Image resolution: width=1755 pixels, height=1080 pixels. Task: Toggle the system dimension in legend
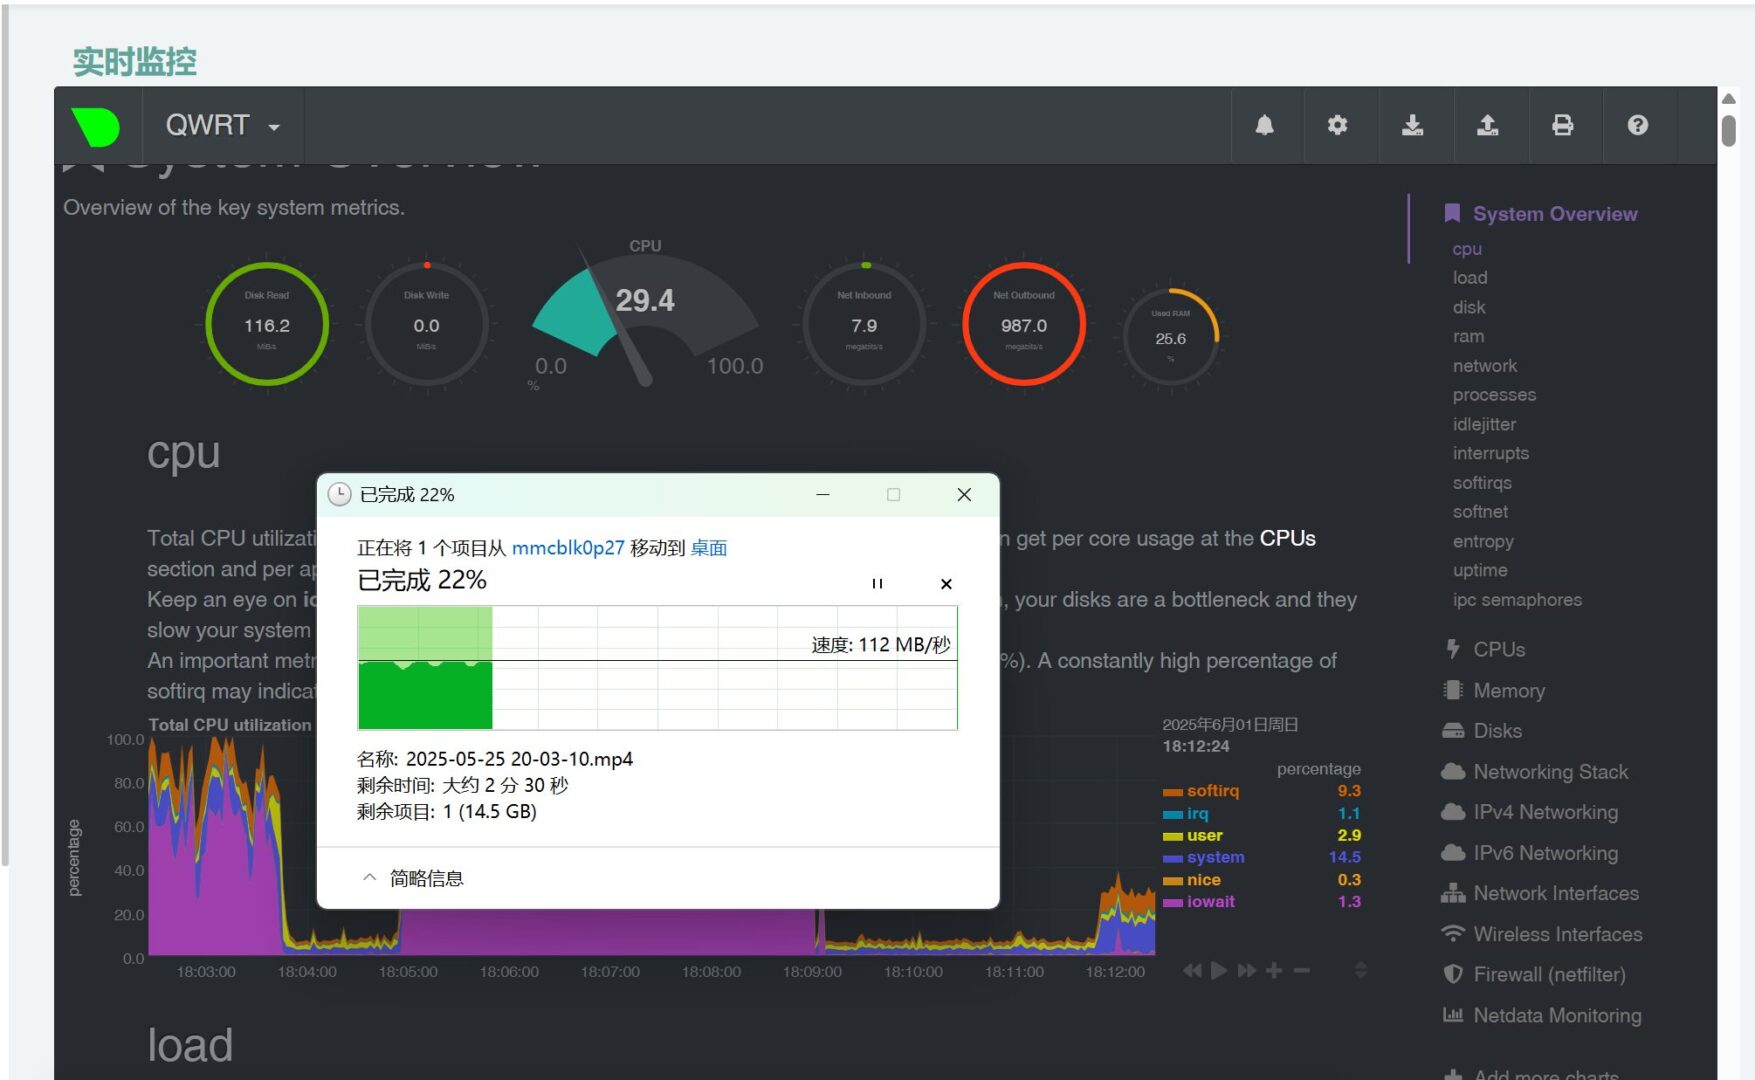[1215, 857]
